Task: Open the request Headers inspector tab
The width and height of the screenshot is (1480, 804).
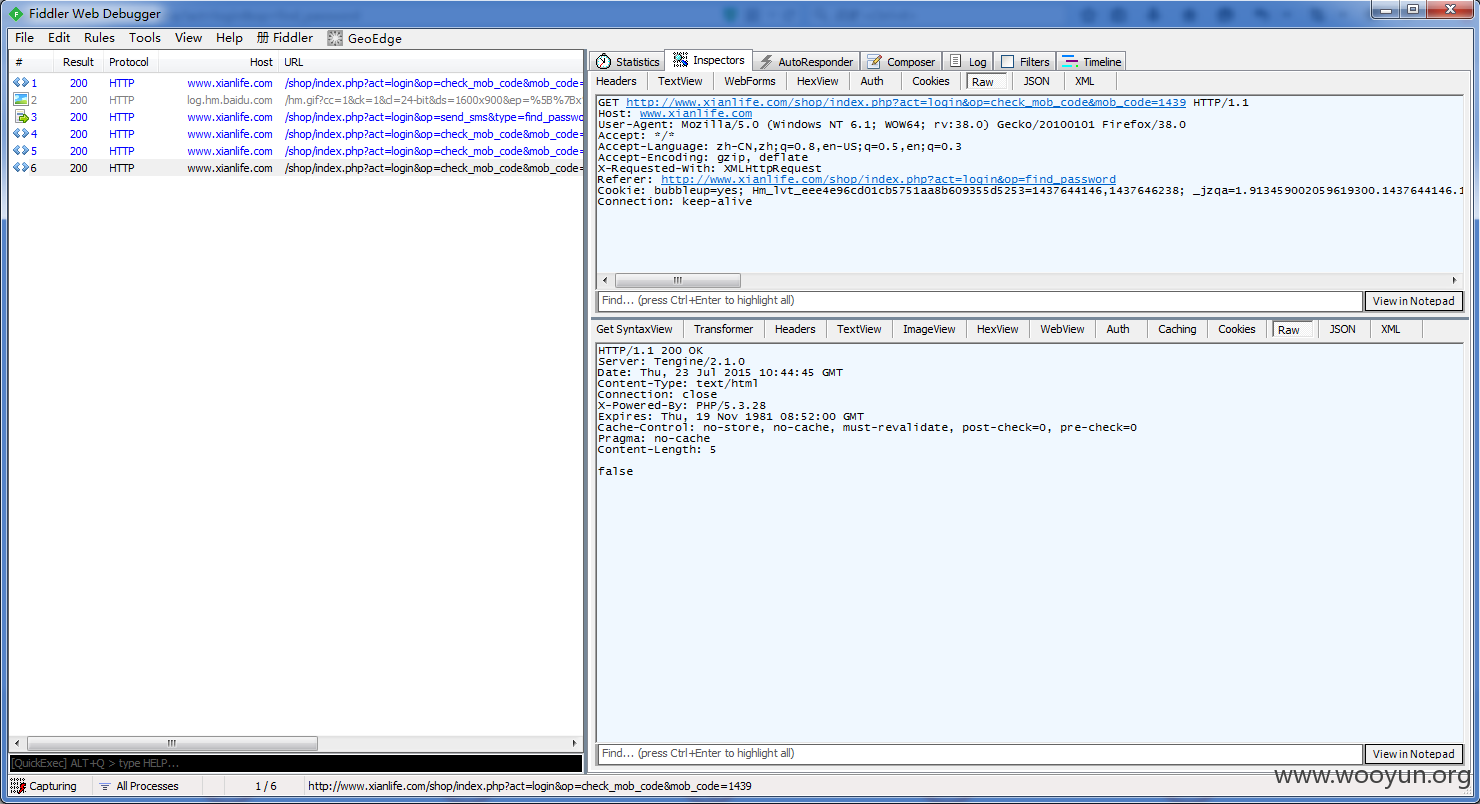Action: coord(616,81)
